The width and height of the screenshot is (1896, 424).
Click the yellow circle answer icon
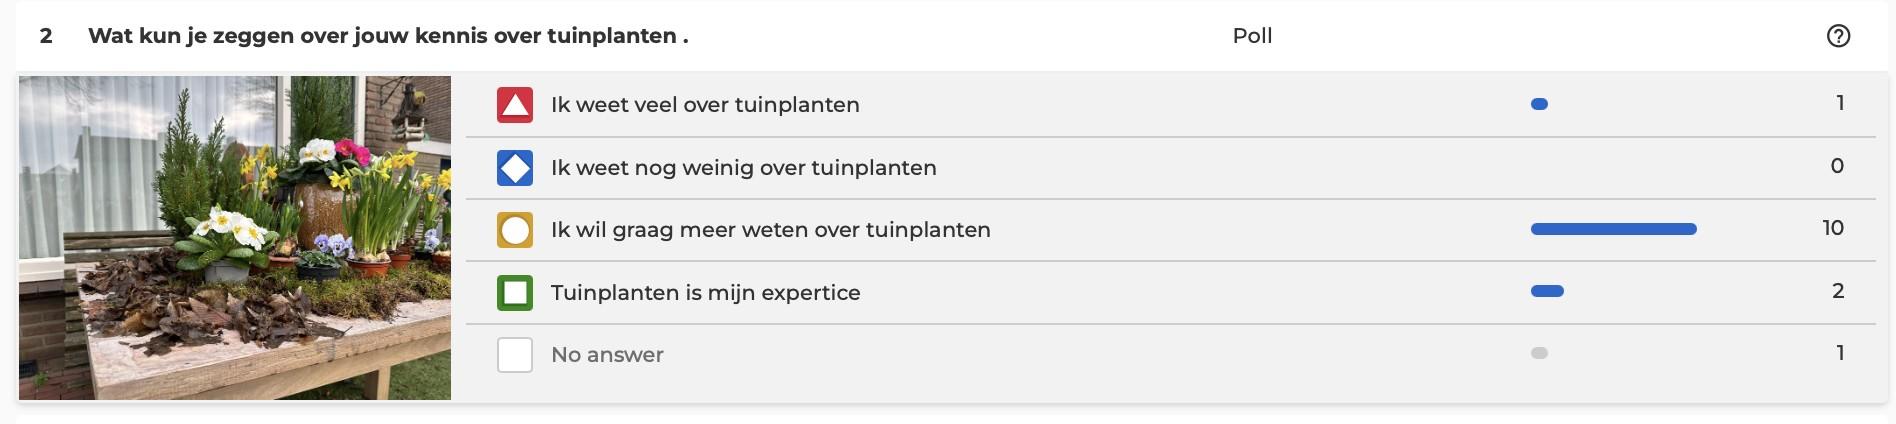pyautogui.click(x=515, y=230)
